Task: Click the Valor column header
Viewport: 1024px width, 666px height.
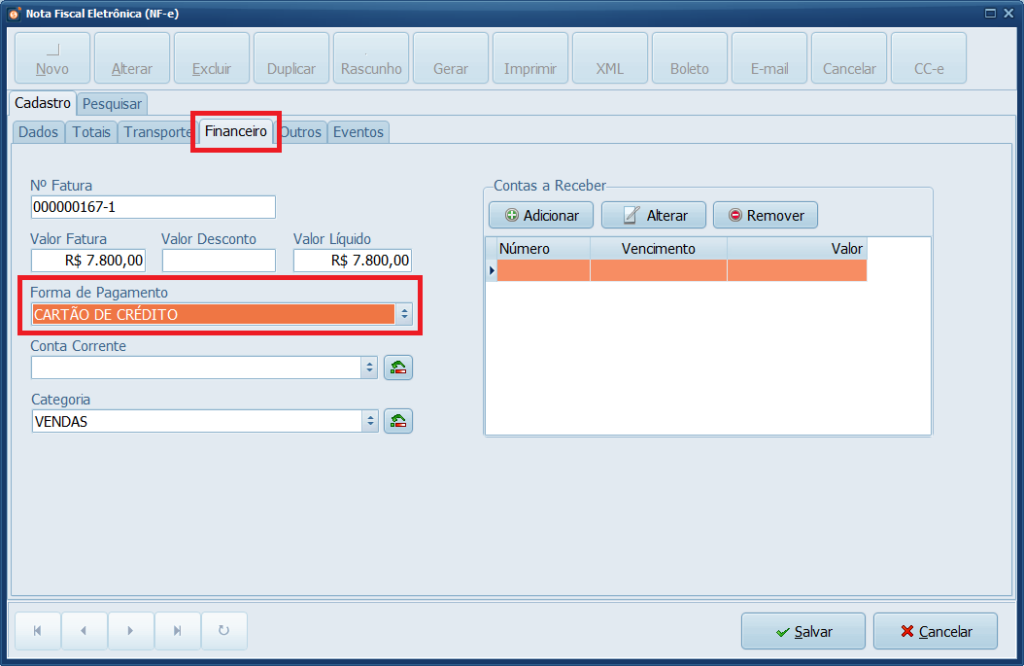Action: (797, 249)
